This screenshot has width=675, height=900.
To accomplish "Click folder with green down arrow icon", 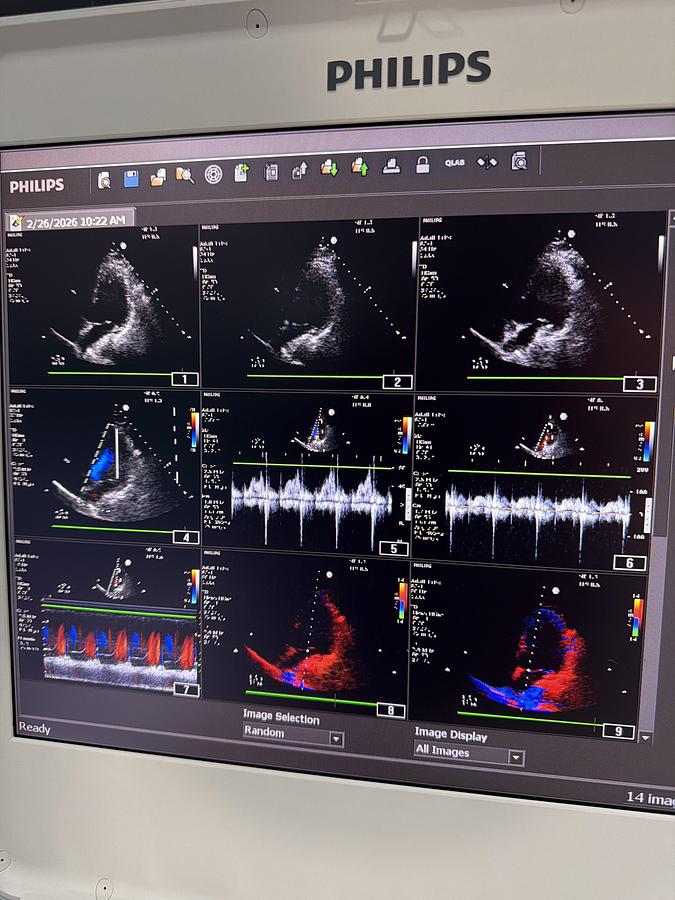I will 329,168.
